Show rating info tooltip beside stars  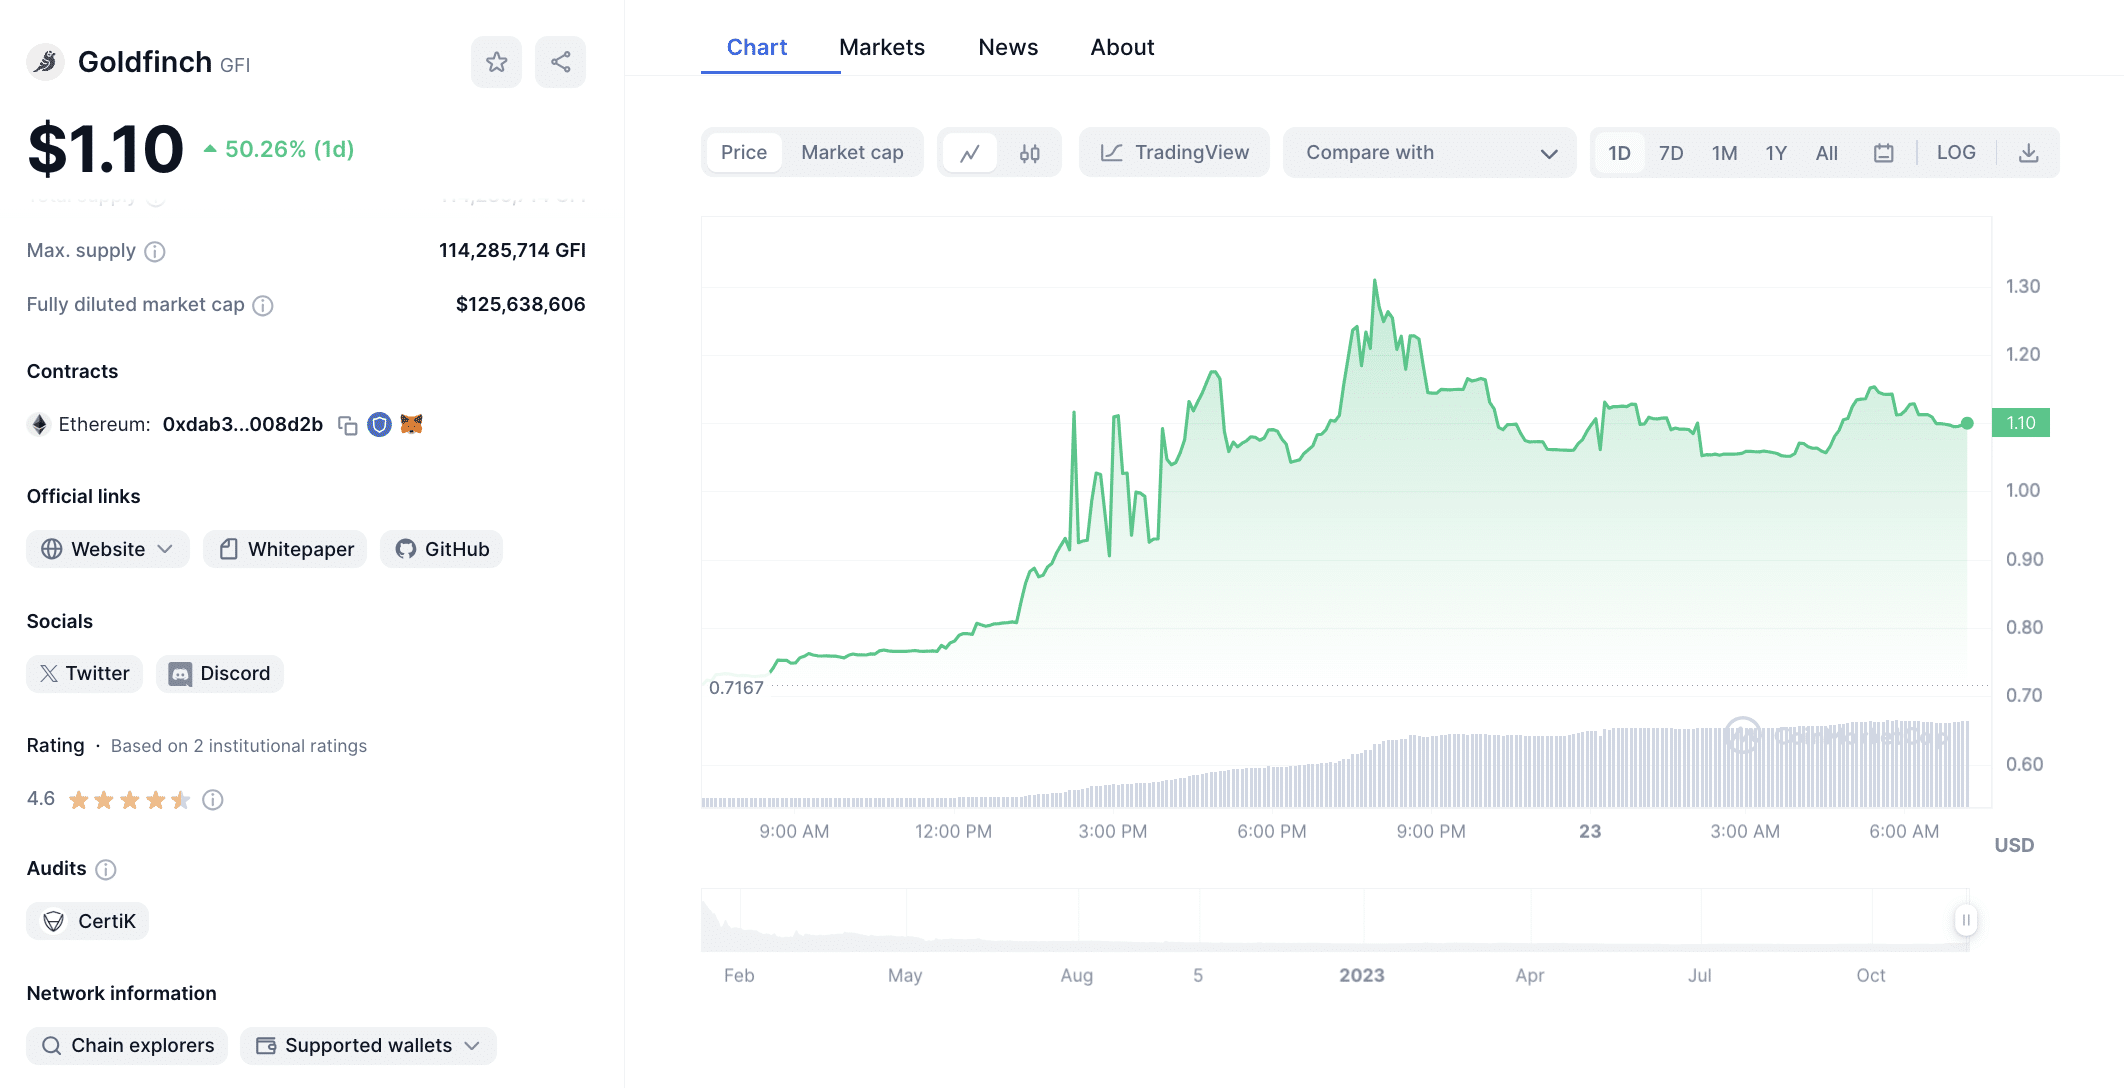pos(213,799)
